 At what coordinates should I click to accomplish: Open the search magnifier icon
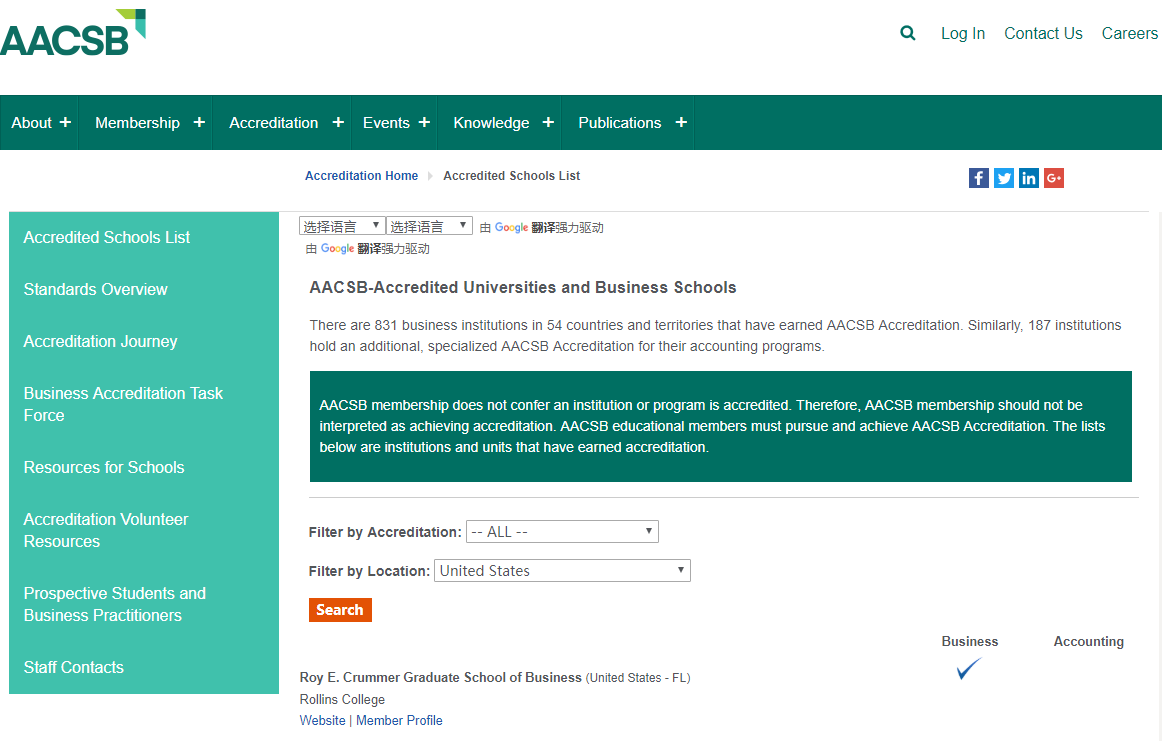click(907, 33)
